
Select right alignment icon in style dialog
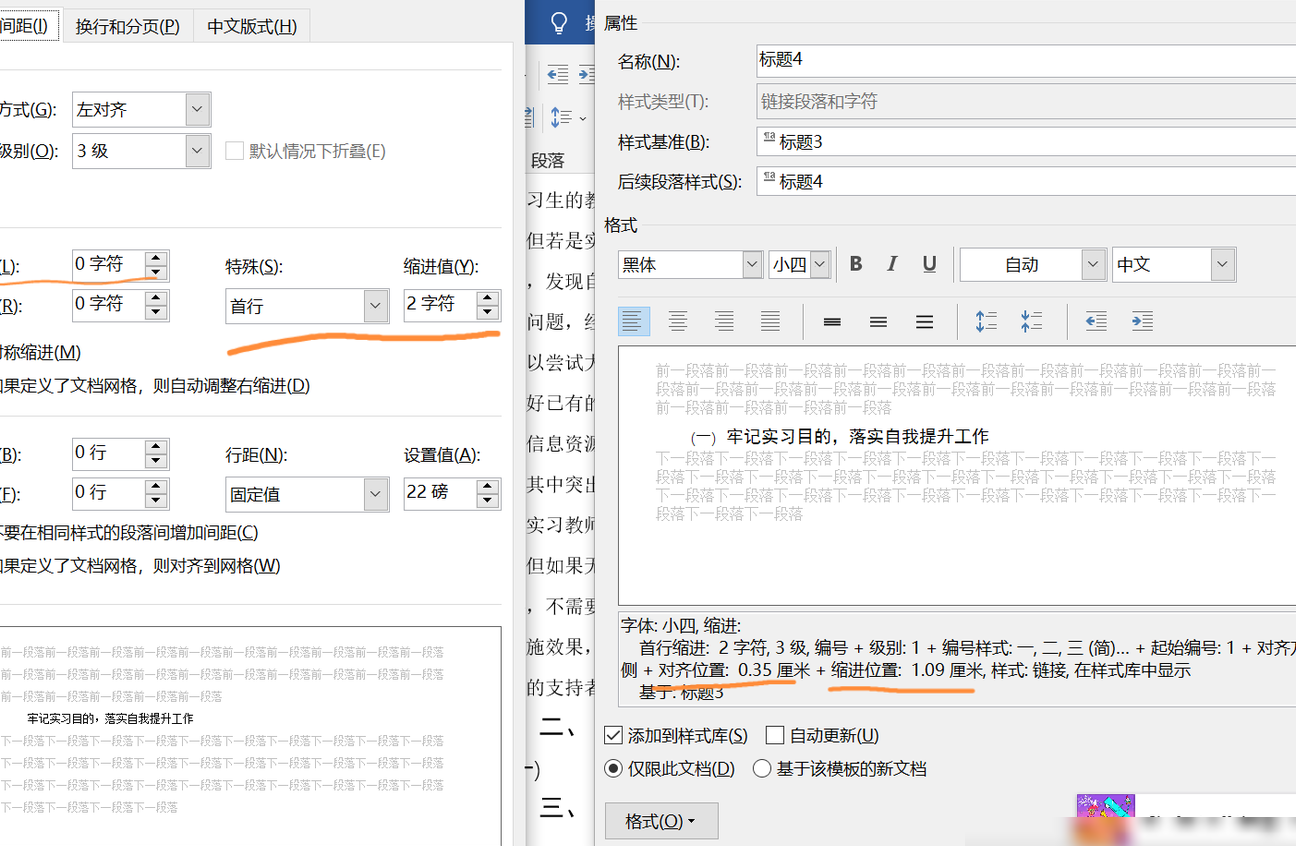coord(724,321)
